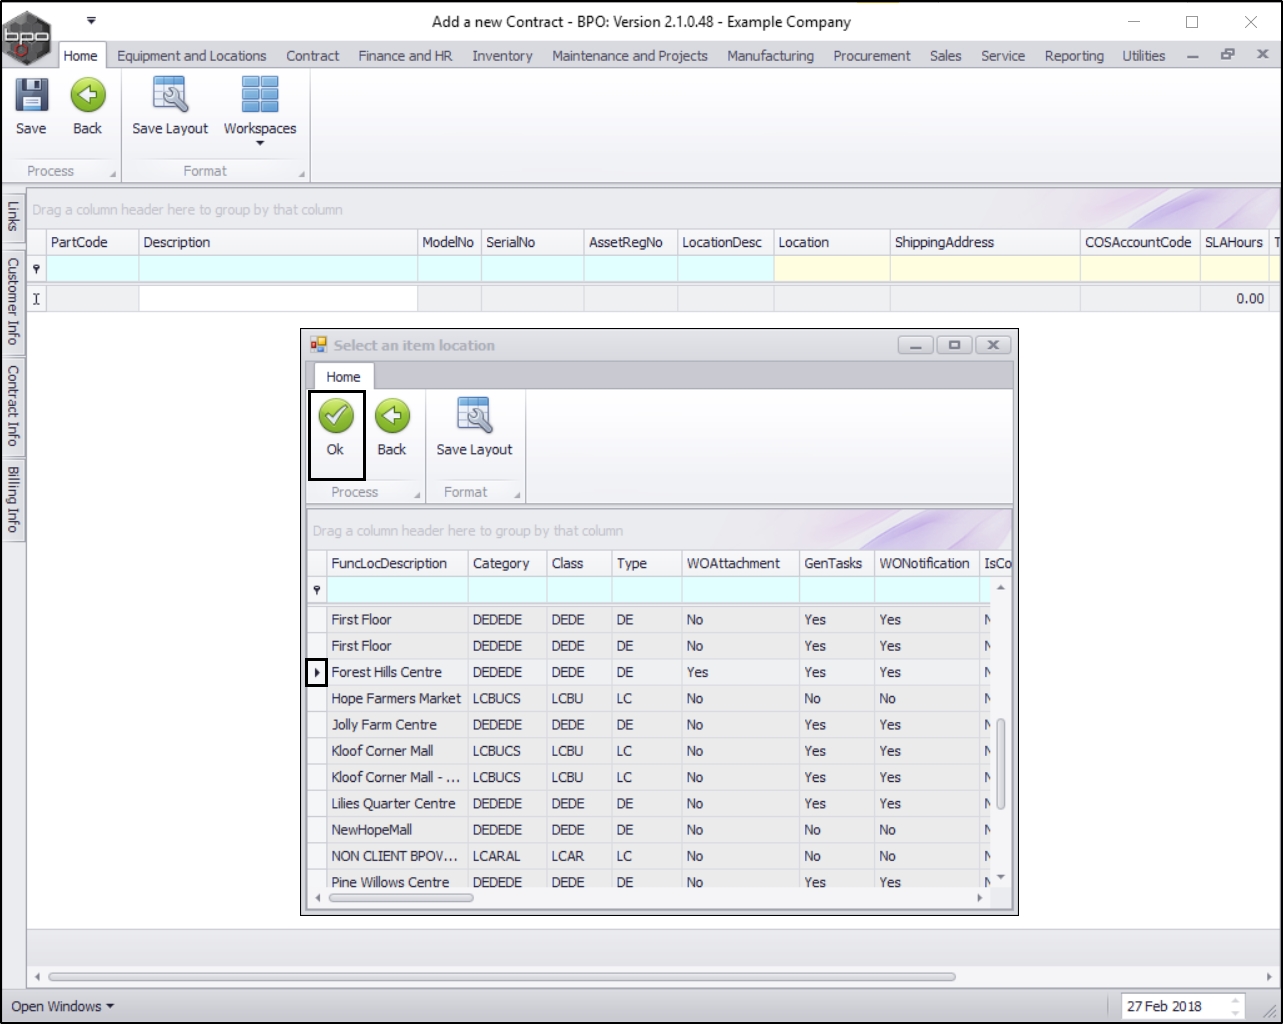Image resolution: width=1283 pixels, height=1024 pixels.
Task: Open the quick access toolbar dropdown arrow
Action: tap(91, 20)
